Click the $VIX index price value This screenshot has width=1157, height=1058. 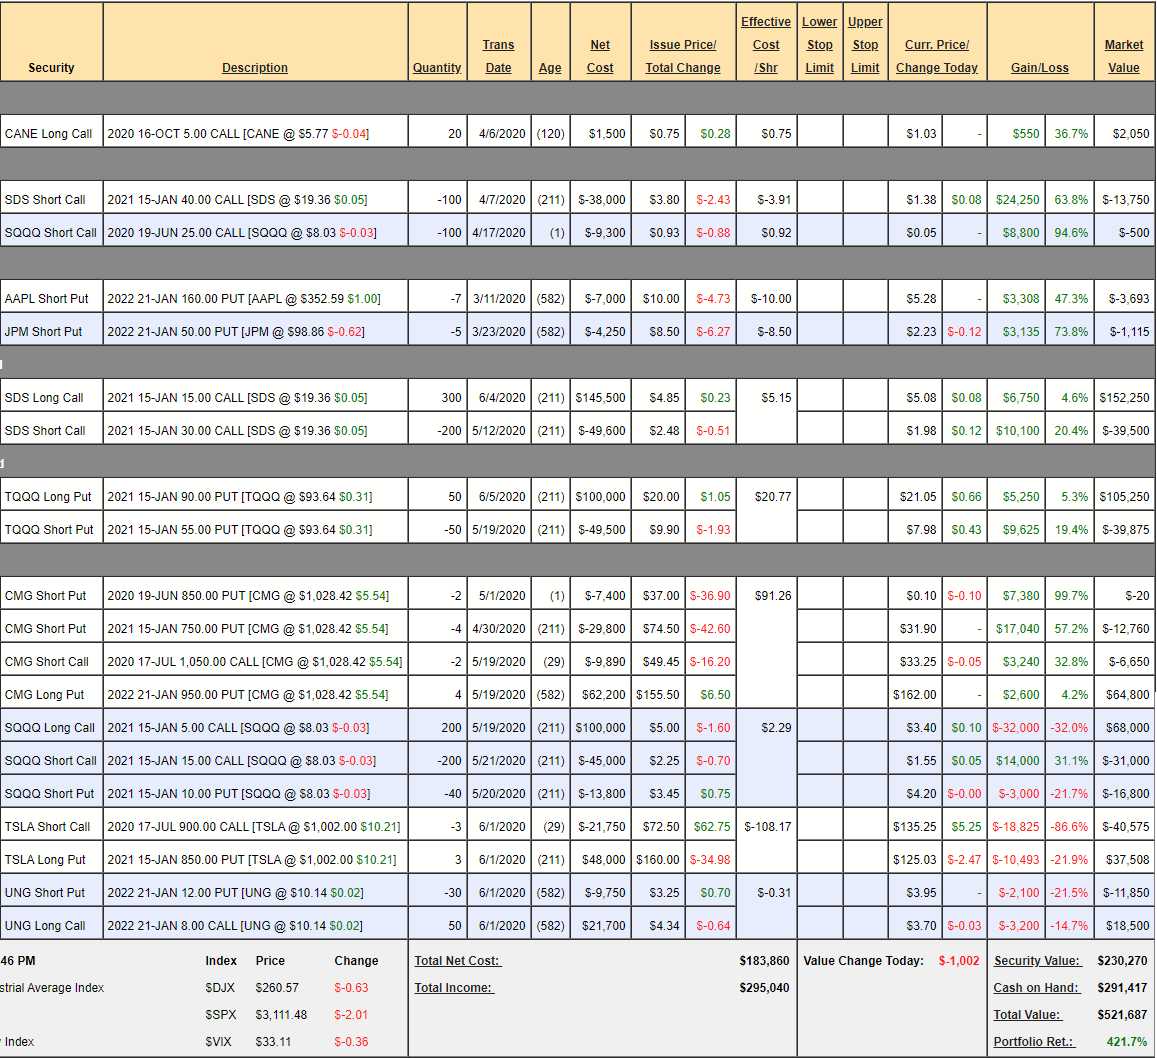(x=273, y=1042)
